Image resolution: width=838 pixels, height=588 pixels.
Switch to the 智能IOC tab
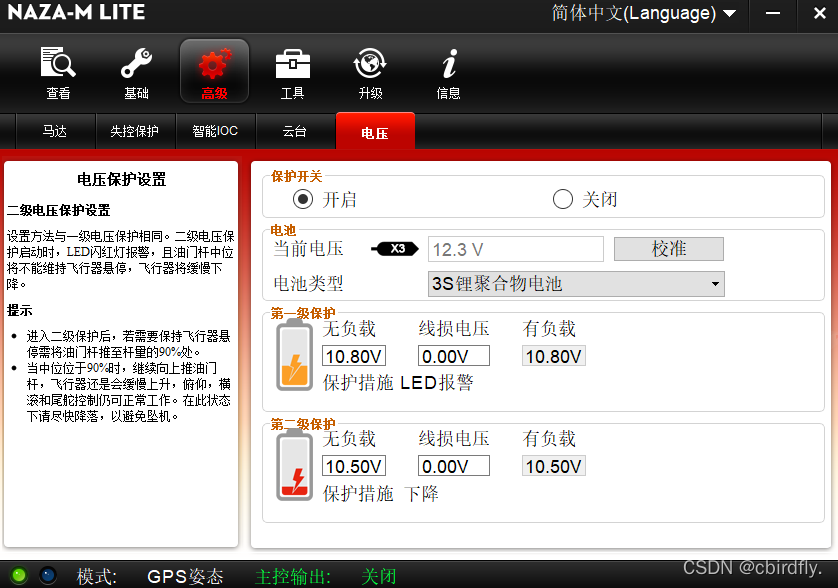click(215, 131)
